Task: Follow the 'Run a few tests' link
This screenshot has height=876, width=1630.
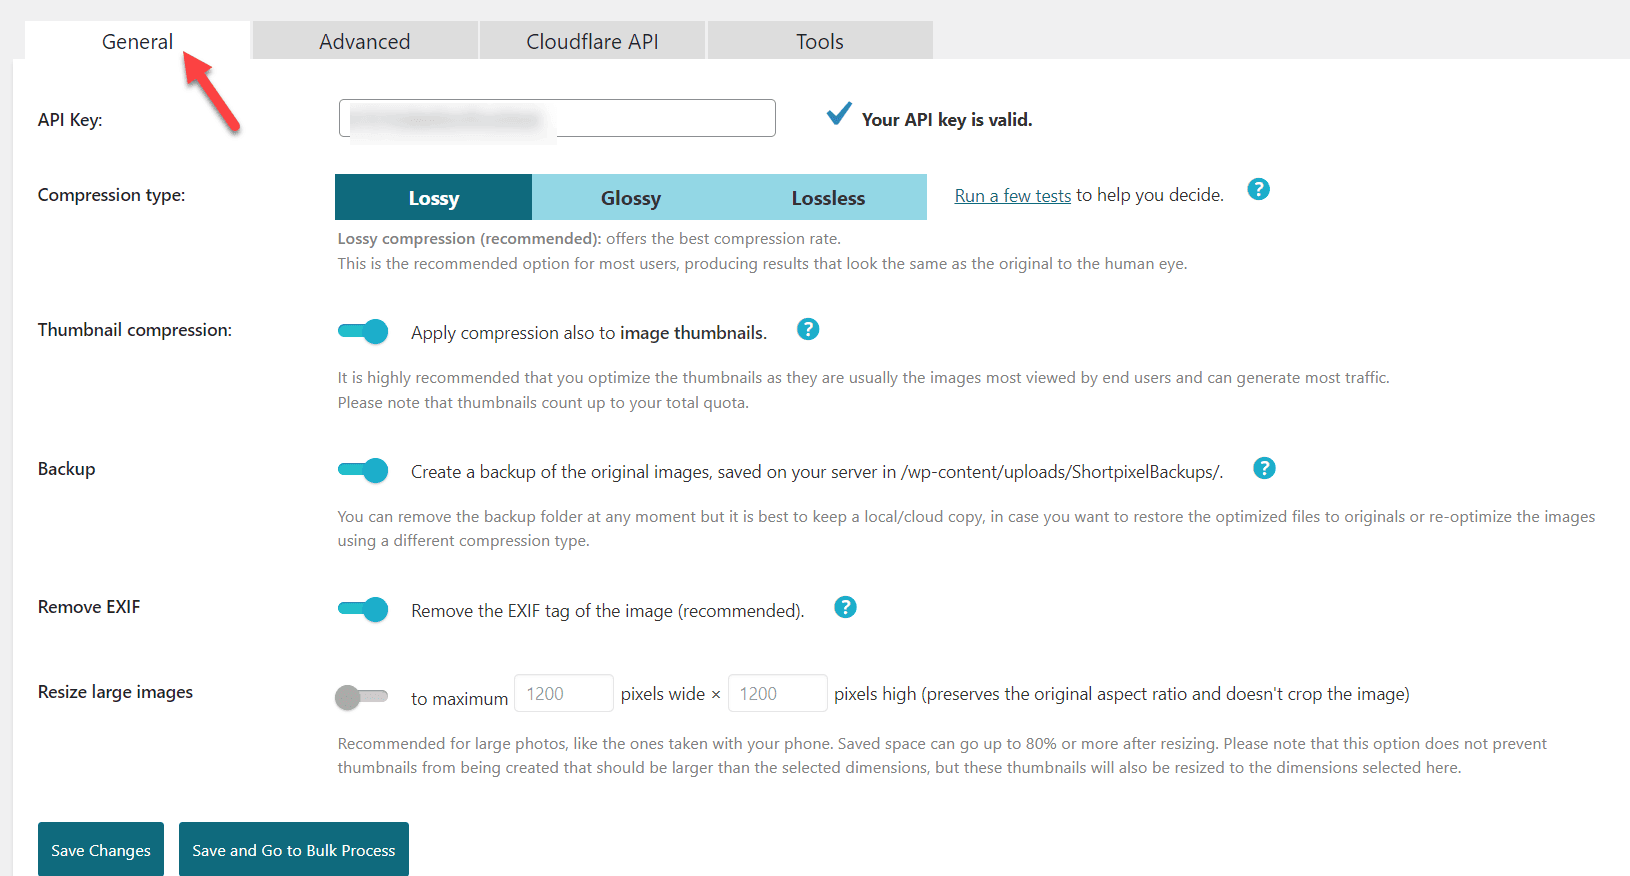Action: [1012, 196]
